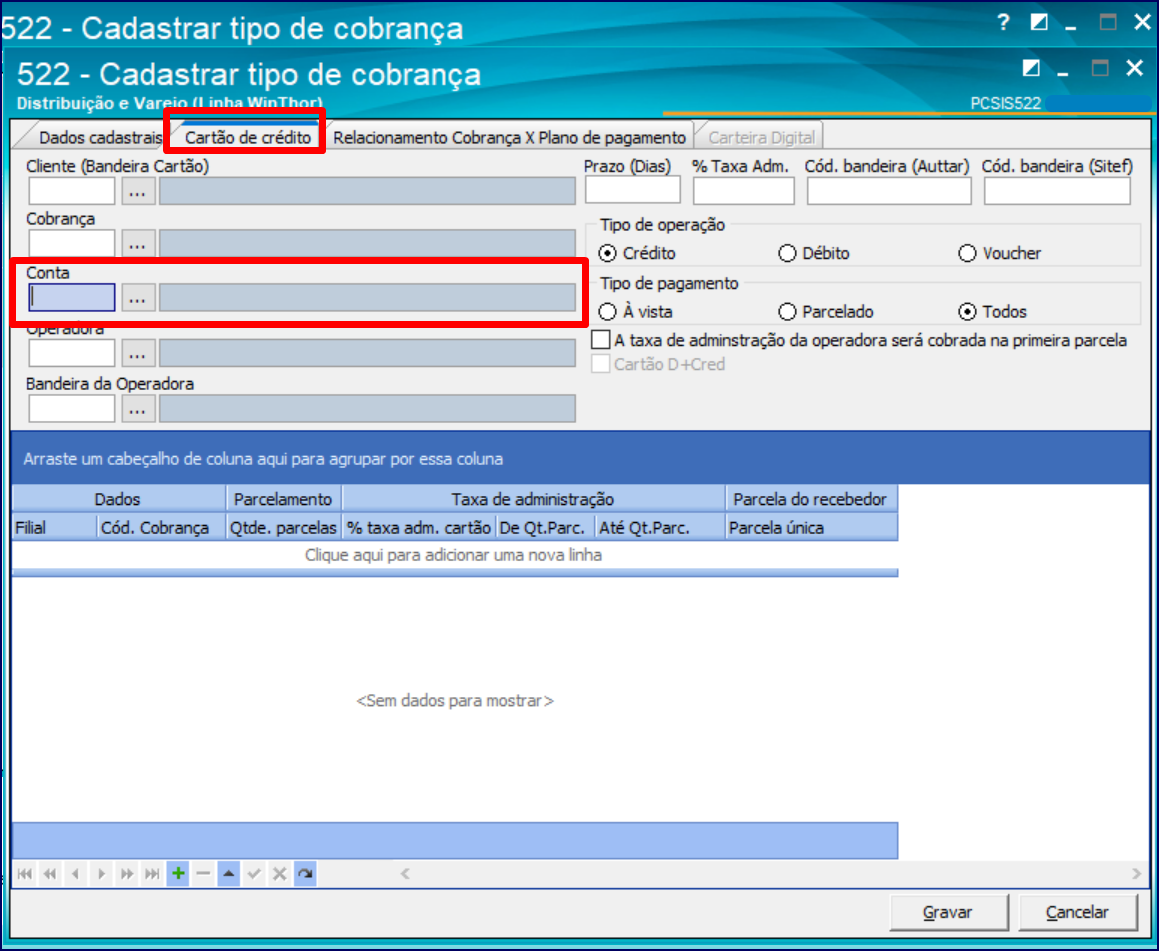Click the Cód. bandeira (Auttar) field
1159x951 pixels.
[x=889, y=191]
